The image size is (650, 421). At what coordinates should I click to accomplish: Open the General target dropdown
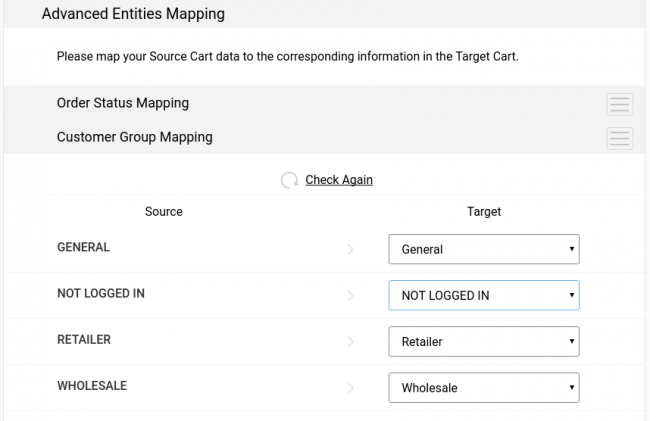coord(484,249)
